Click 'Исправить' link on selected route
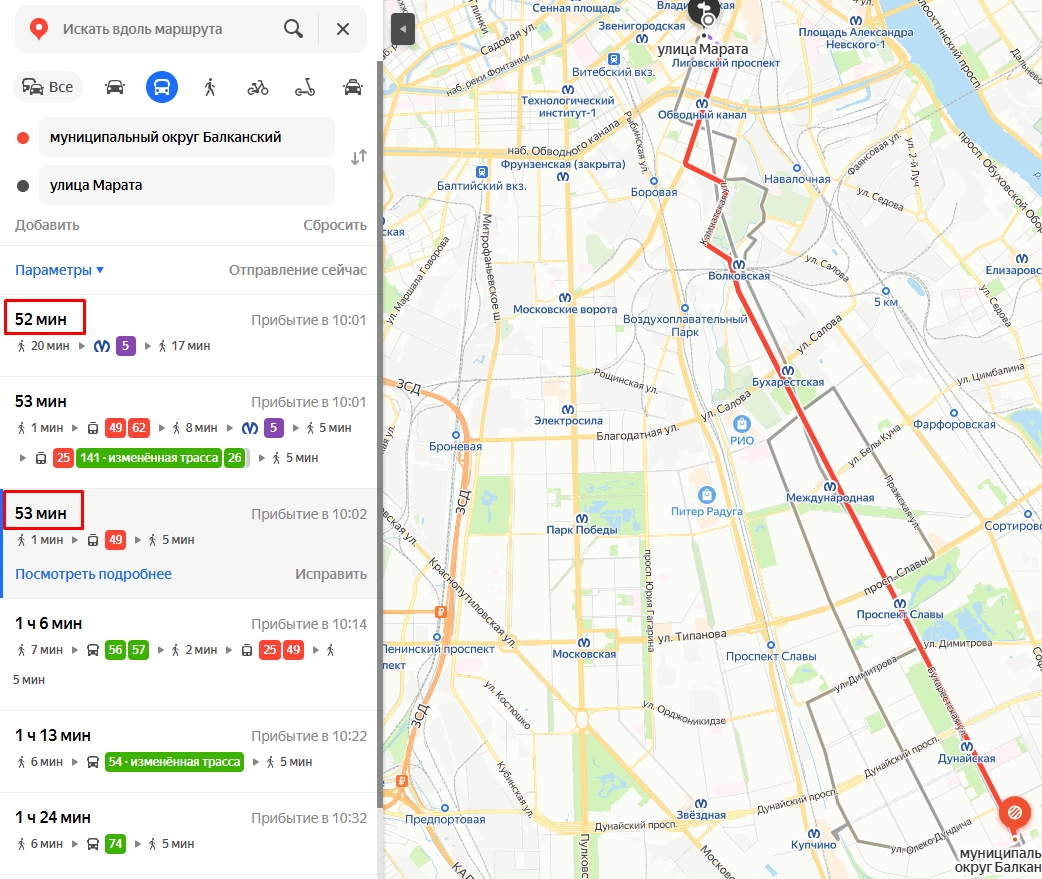 click(330, 574)
